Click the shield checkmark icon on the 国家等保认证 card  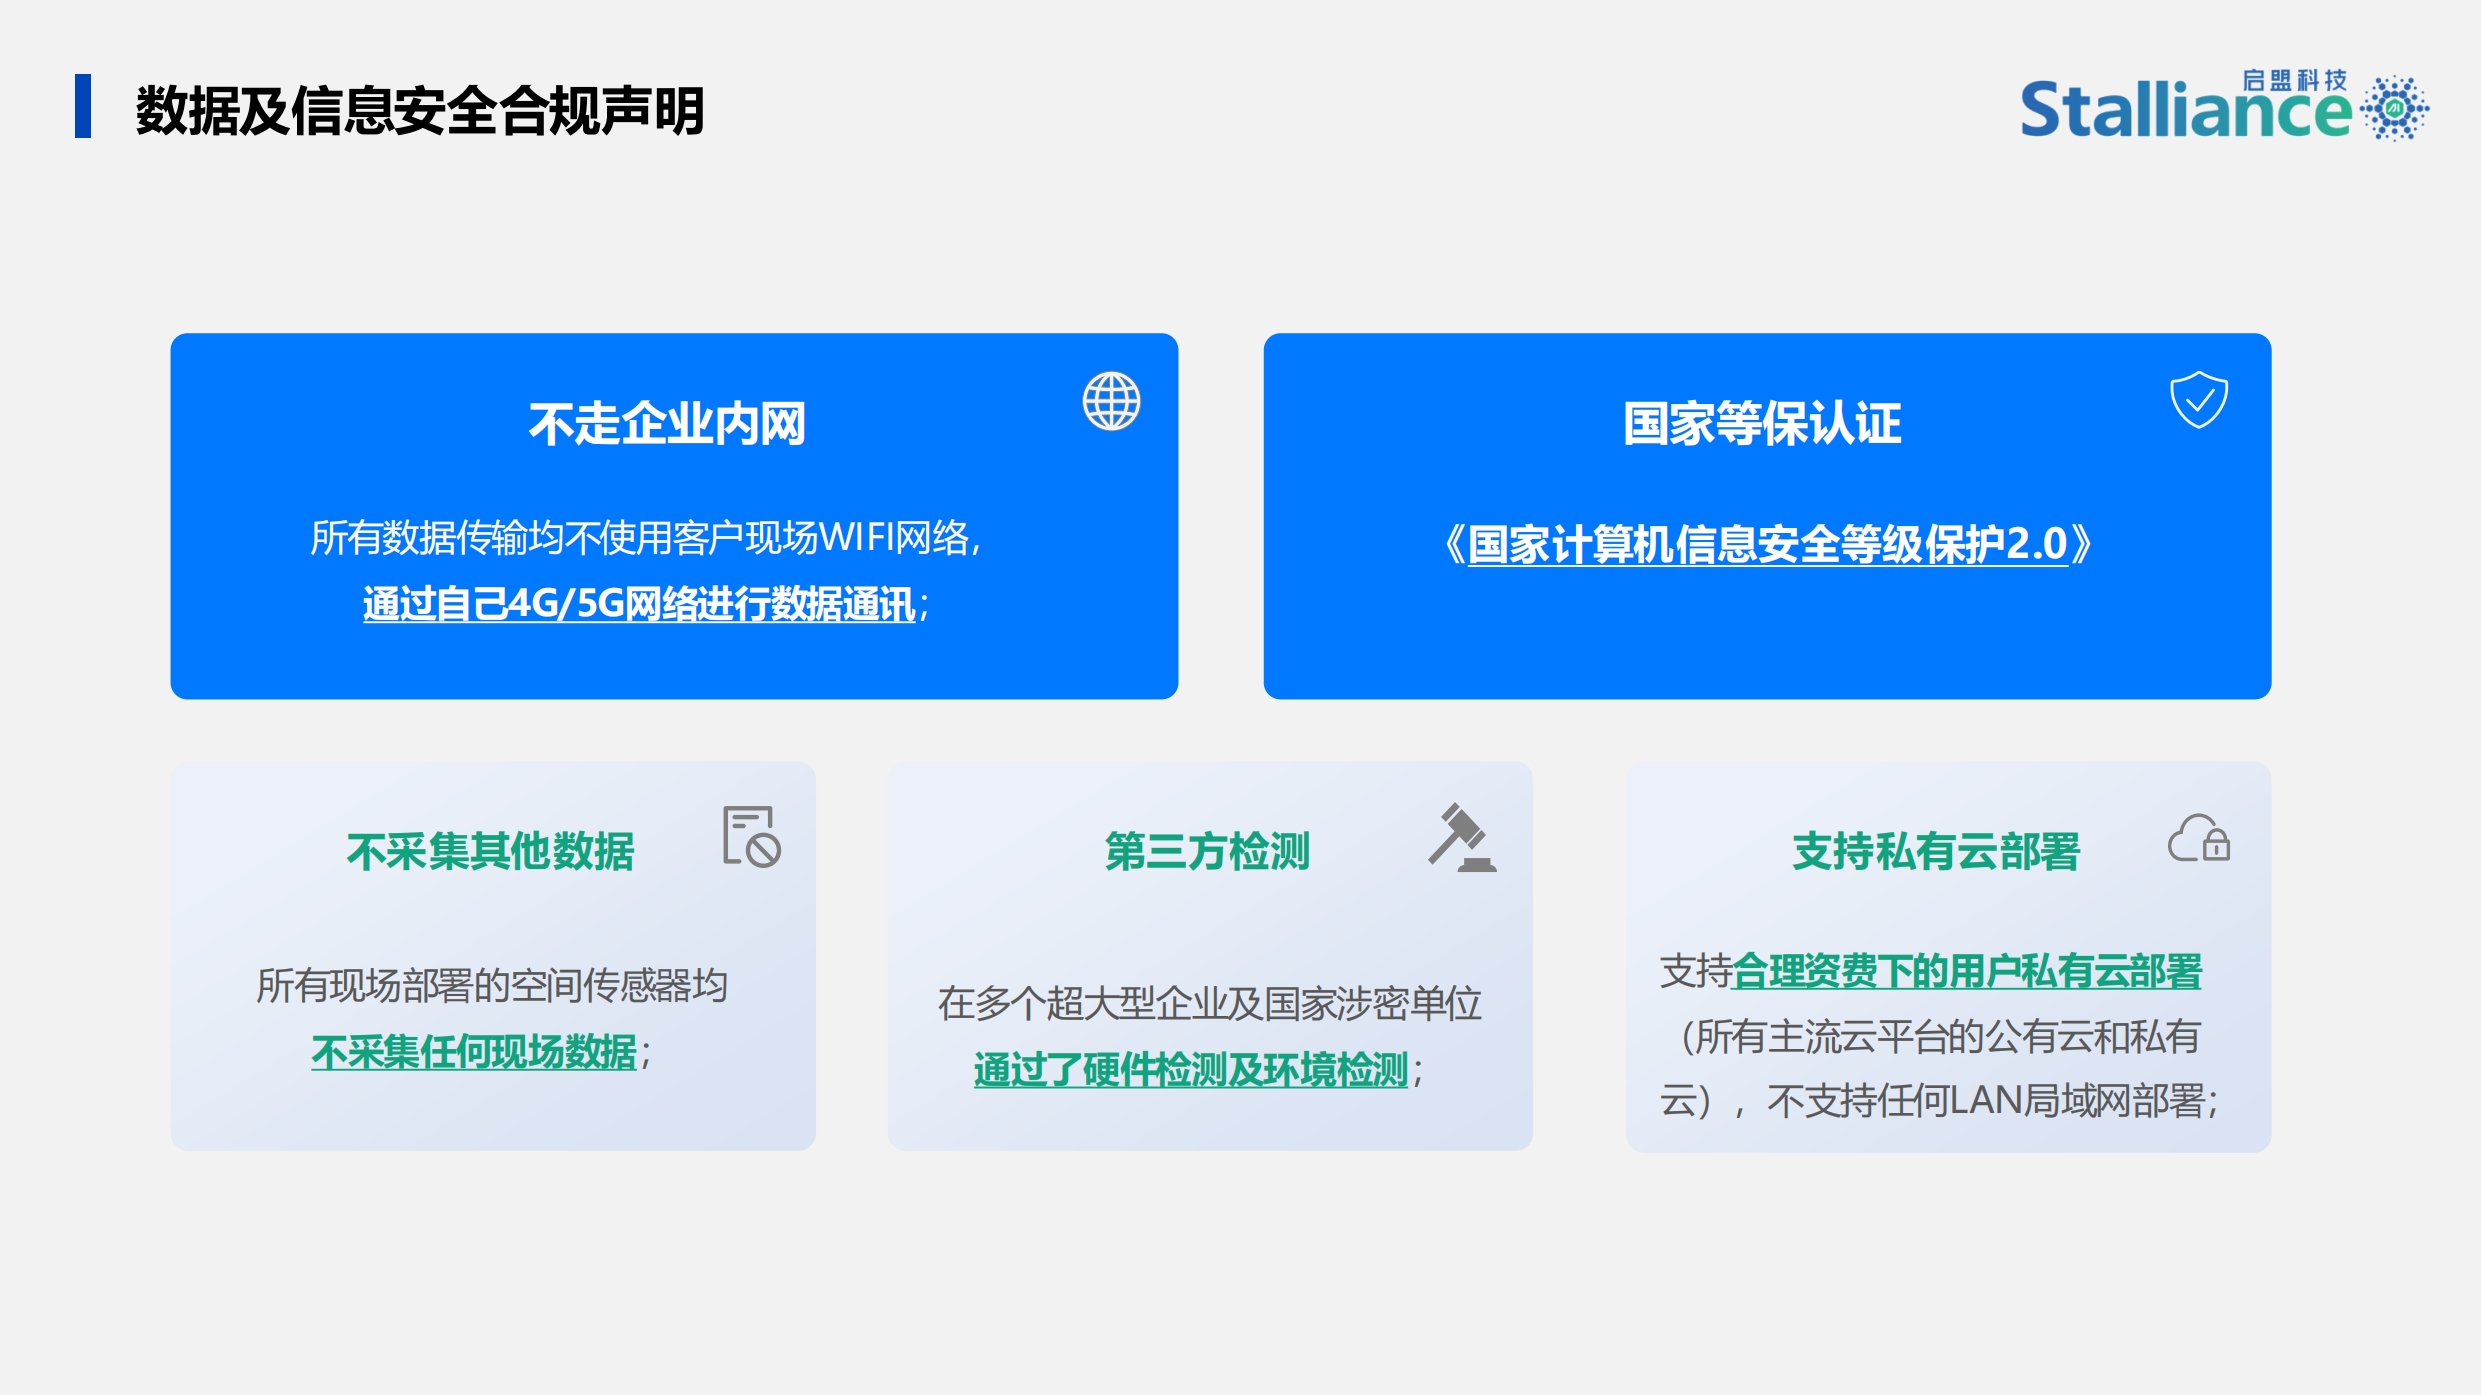pos(2198,399)
